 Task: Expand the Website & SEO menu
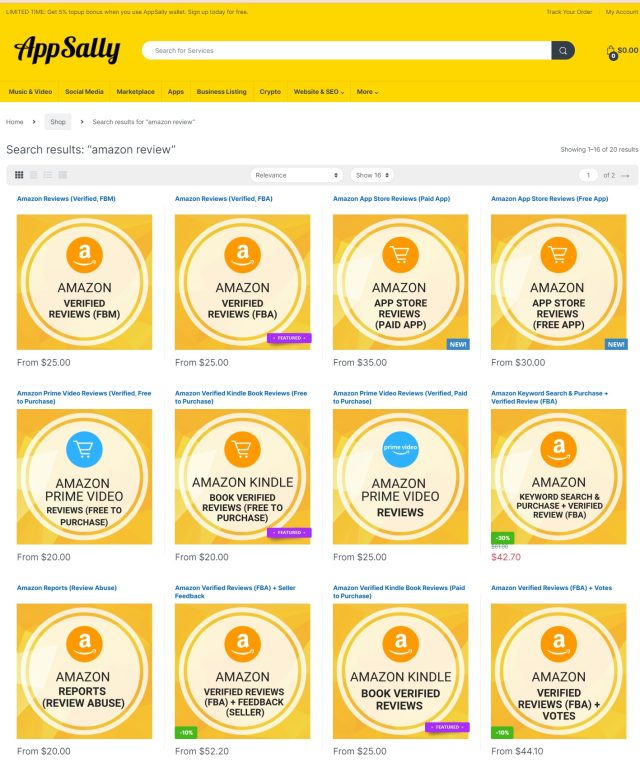click(x=319, y=92)
